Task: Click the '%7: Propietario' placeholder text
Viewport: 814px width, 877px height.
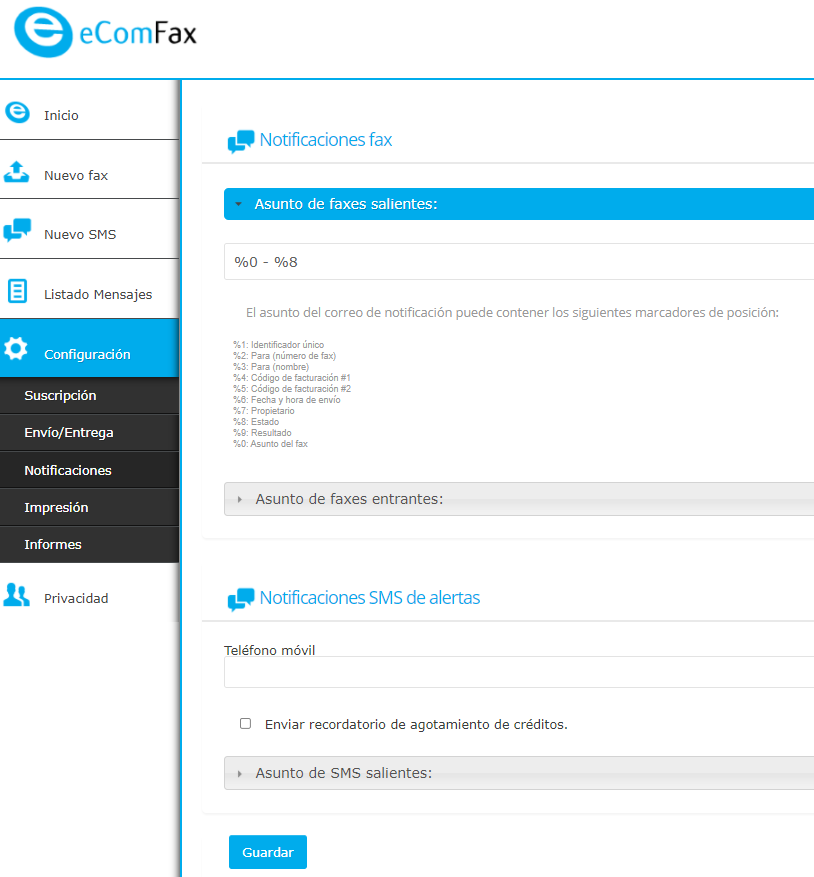Action: [264, 411]
